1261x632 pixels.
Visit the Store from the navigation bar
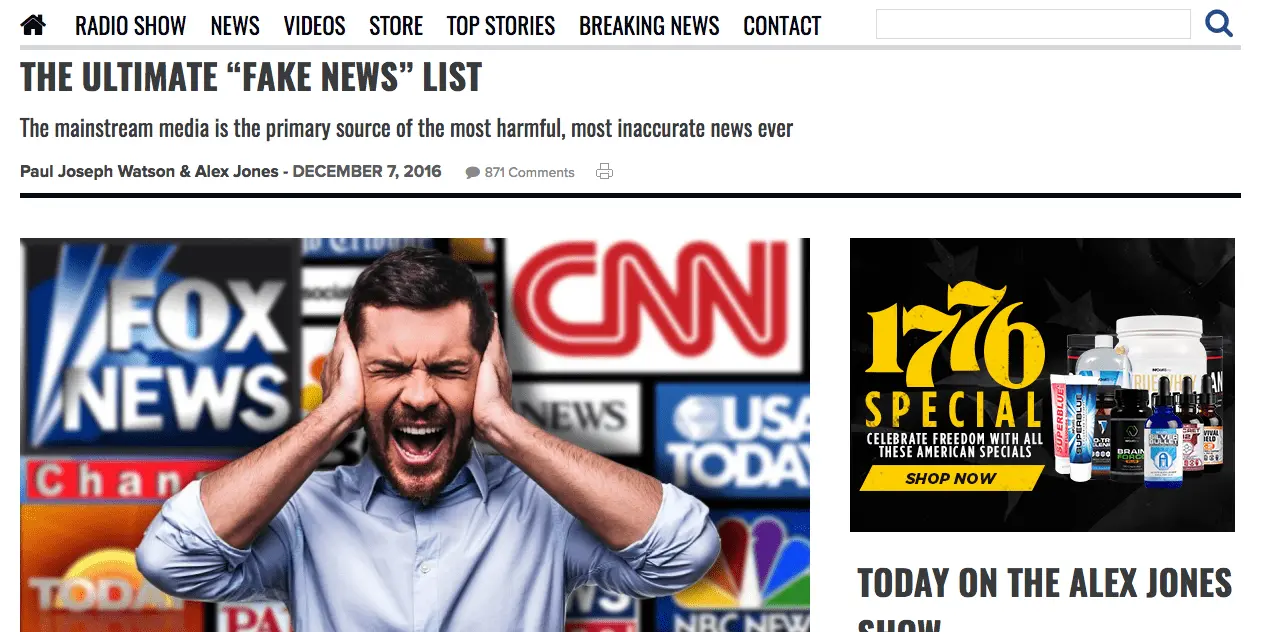click(x=396, y=26)
